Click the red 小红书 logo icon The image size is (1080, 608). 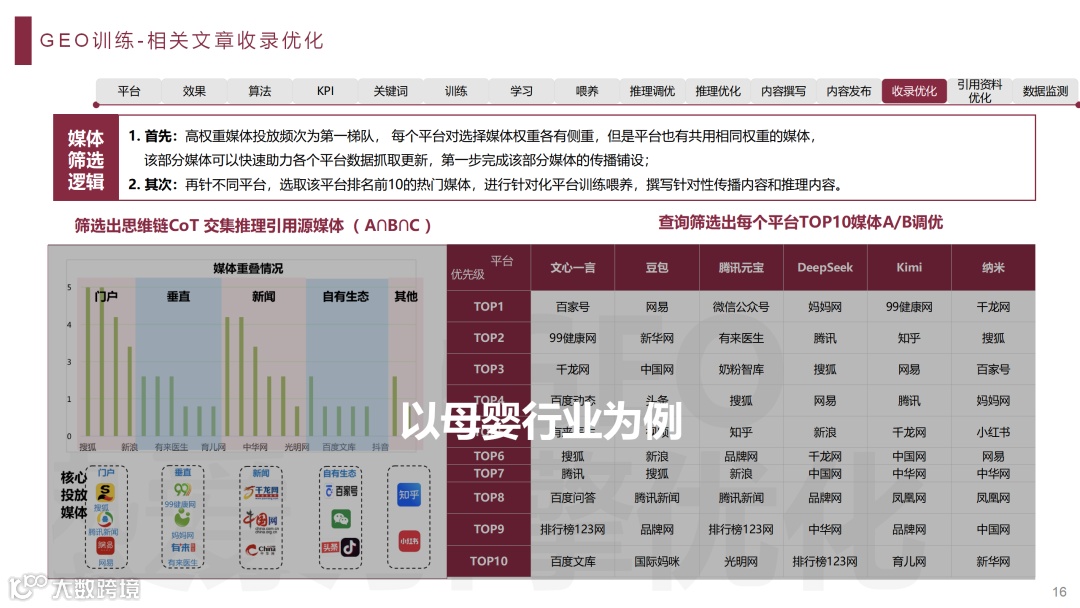(409, 541)
